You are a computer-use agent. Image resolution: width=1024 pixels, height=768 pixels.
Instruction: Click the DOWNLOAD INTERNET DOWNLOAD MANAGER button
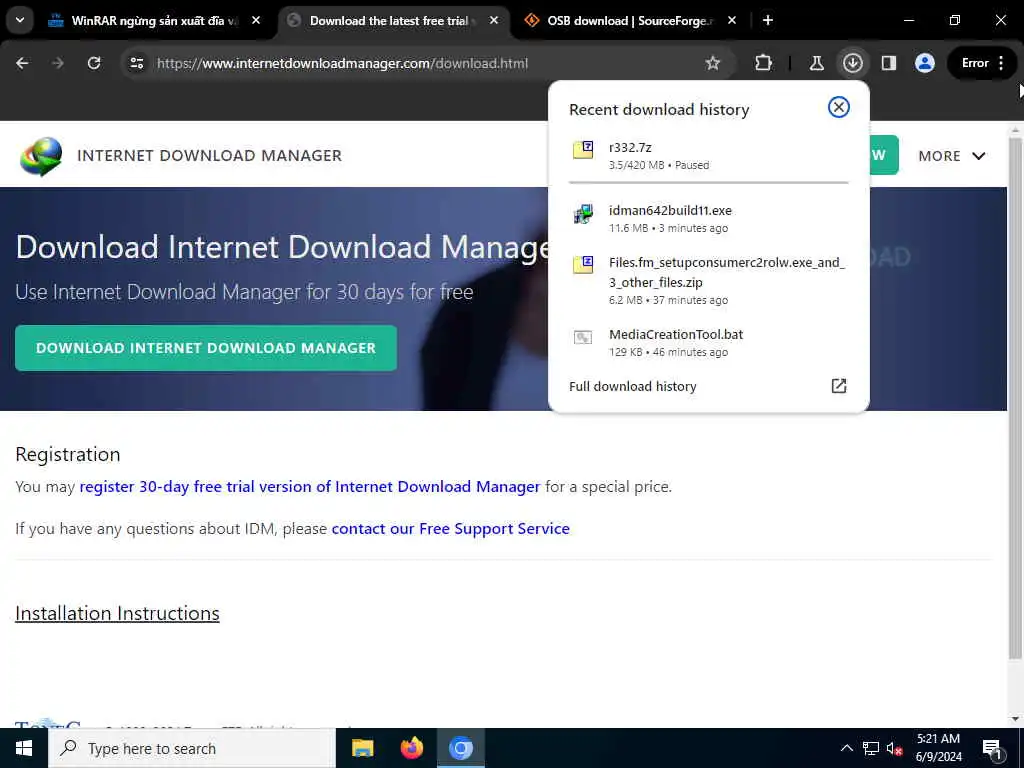(206, 348)
